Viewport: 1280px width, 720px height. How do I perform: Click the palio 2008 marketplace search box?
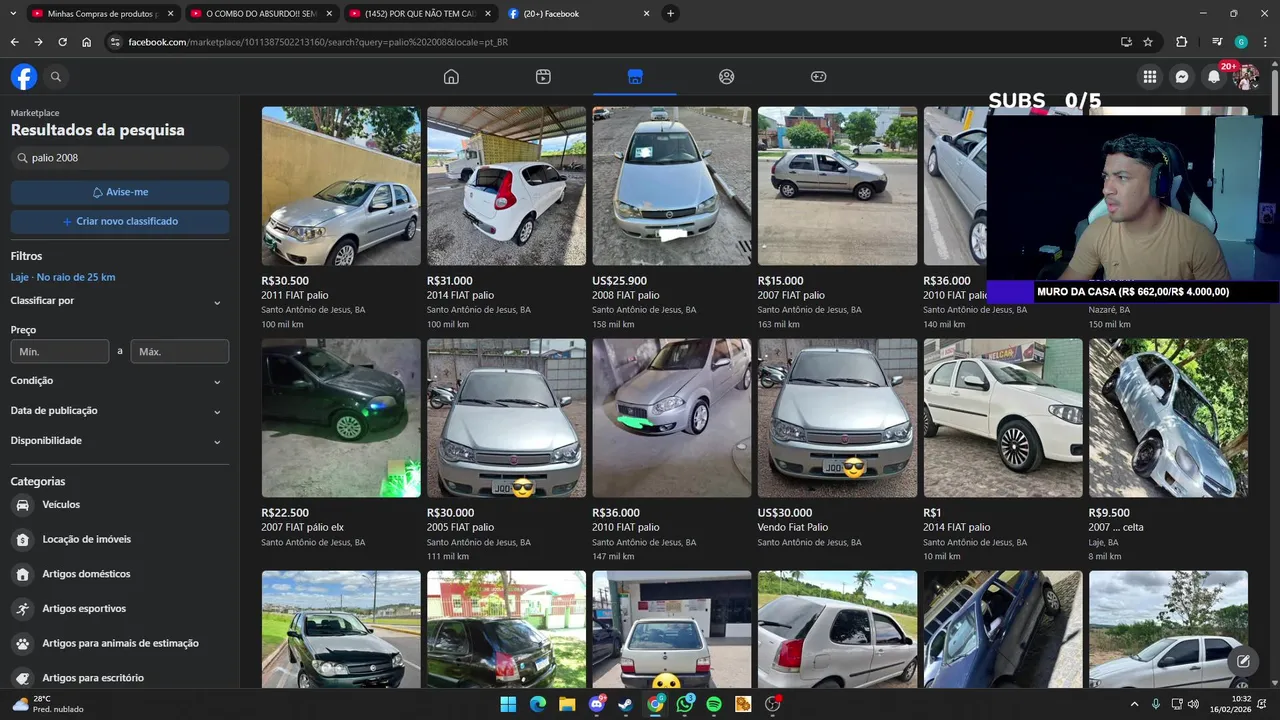click(x=120, y=158)
